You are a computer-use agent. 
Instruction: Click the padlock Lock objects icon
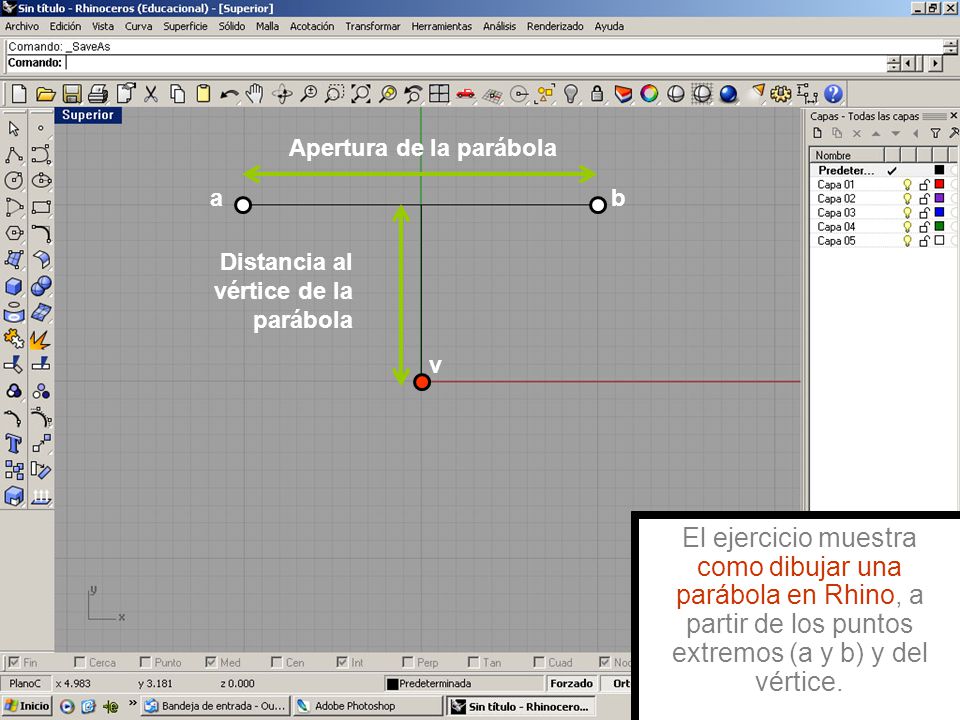(597, 94)
